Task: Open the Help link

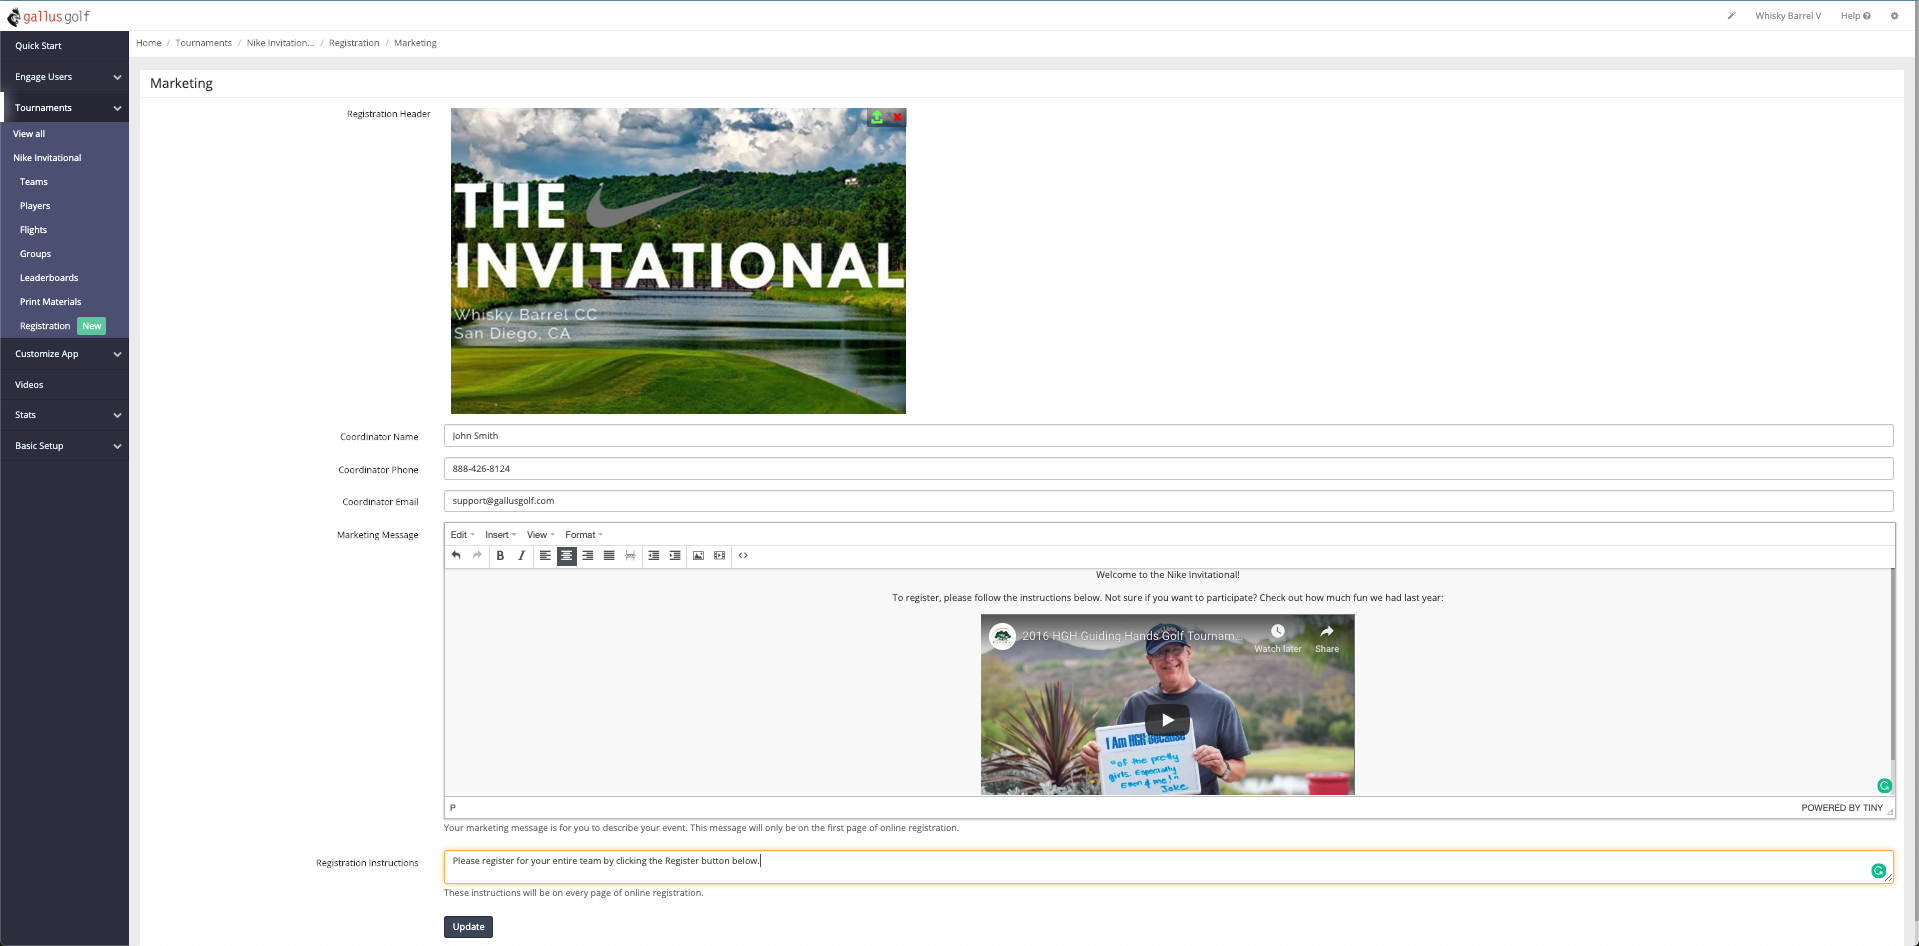Action: 1855,16
